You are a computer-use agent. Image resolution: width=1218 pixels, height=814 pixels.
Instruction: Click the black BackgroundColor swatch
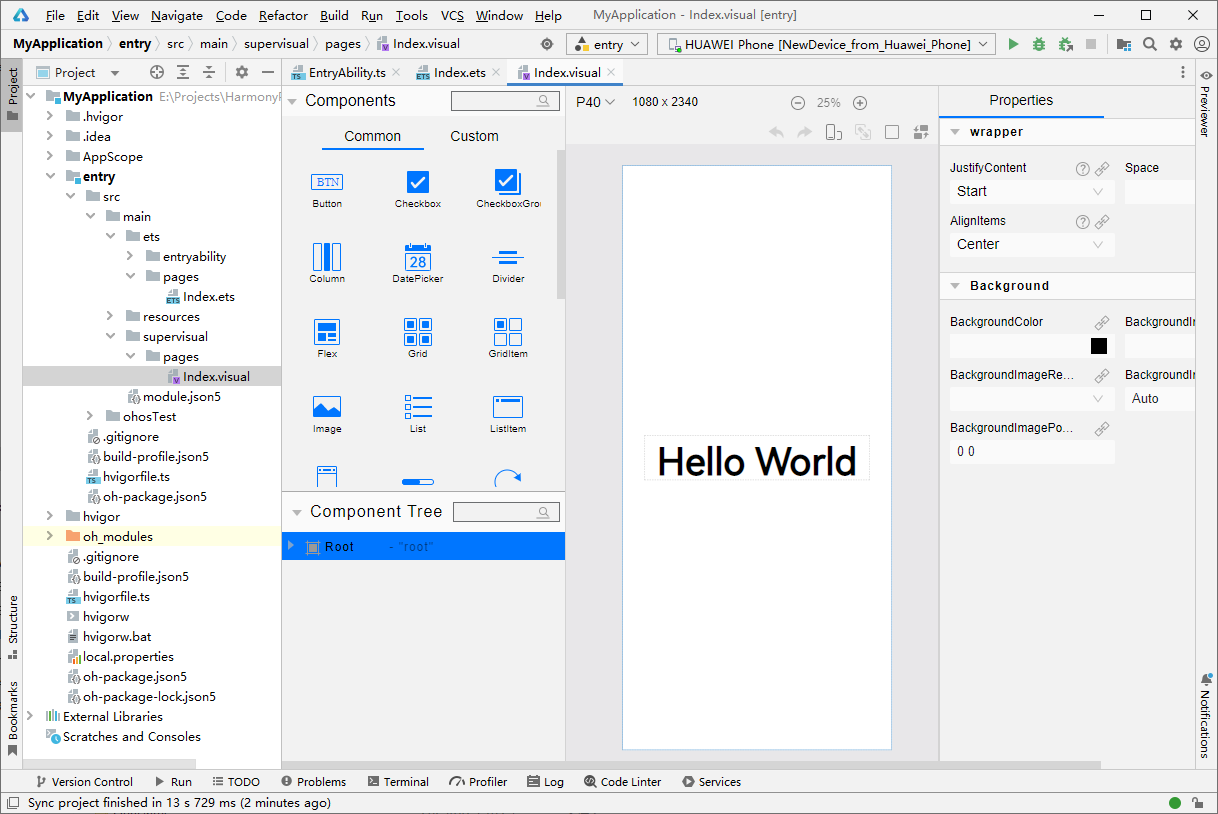pyautogui.click(x=1099, y=346)
